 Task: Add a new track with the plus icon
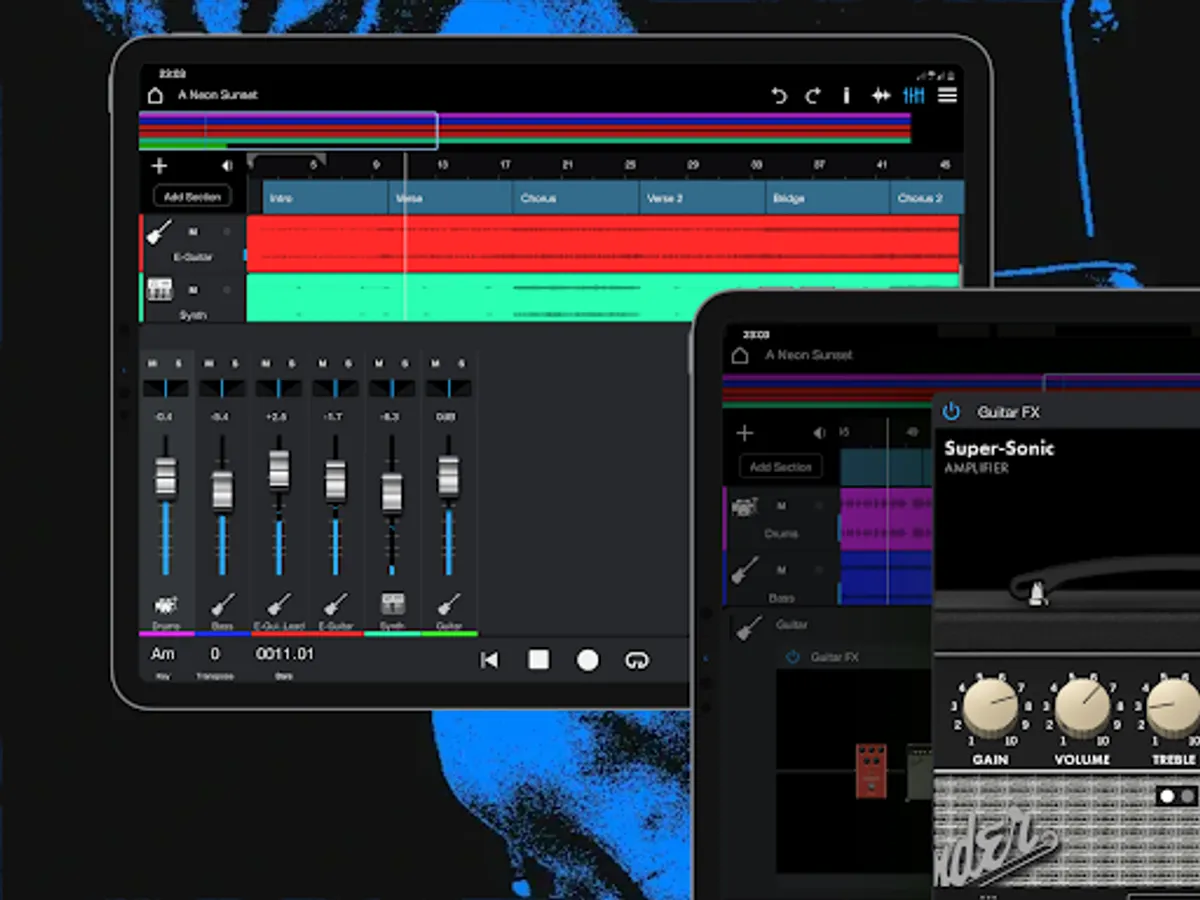pos(159,165)
